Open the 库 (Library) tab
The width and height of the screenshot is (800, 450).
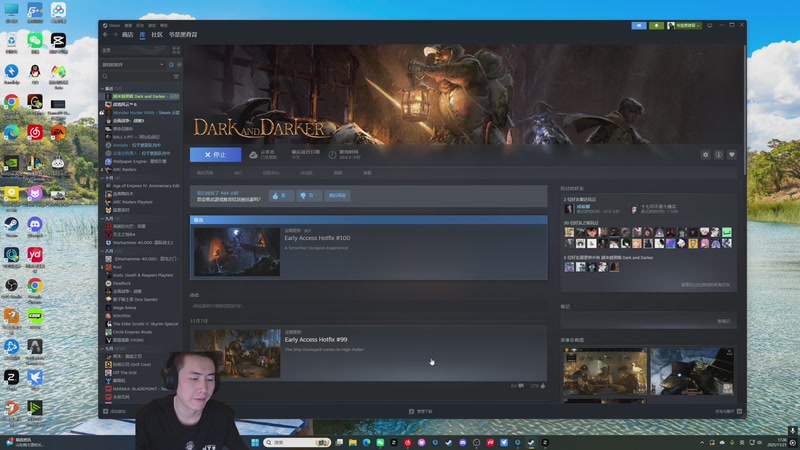pos(142,35)
